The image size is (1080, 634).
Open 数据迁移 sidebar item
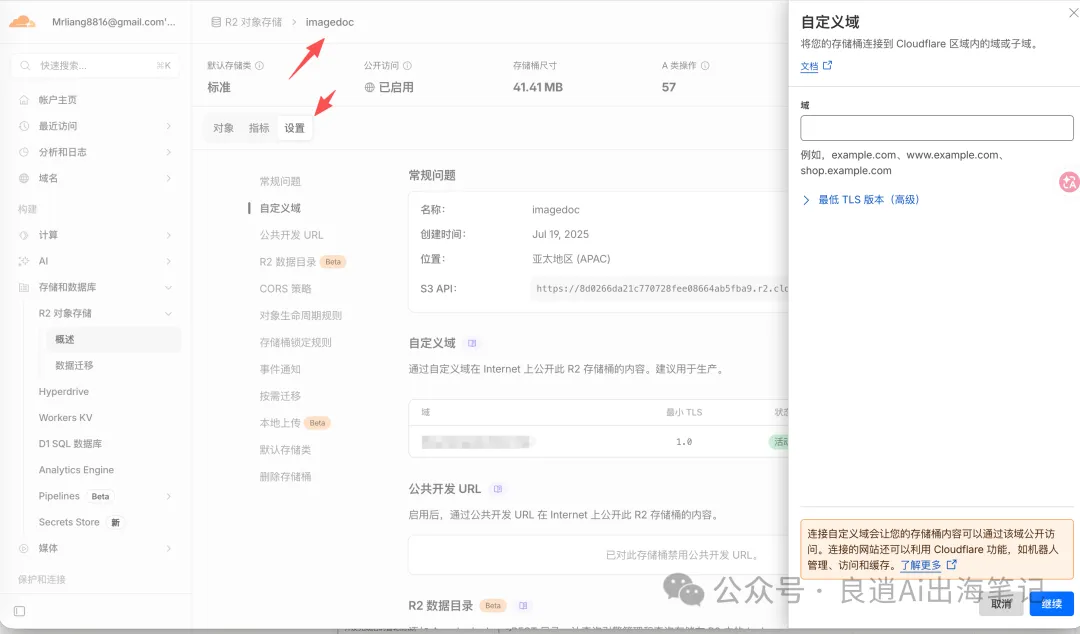(x=74, y=366)
